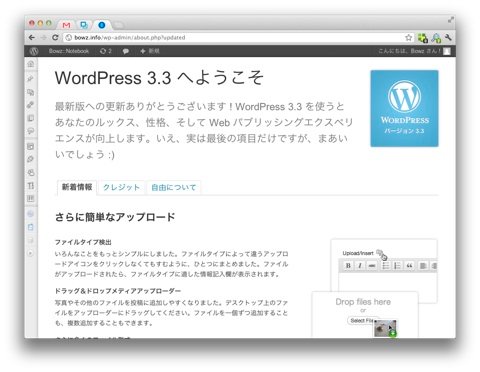Open the Pages sidebar icon
This screenshot has width=480, height=372.
31,118
